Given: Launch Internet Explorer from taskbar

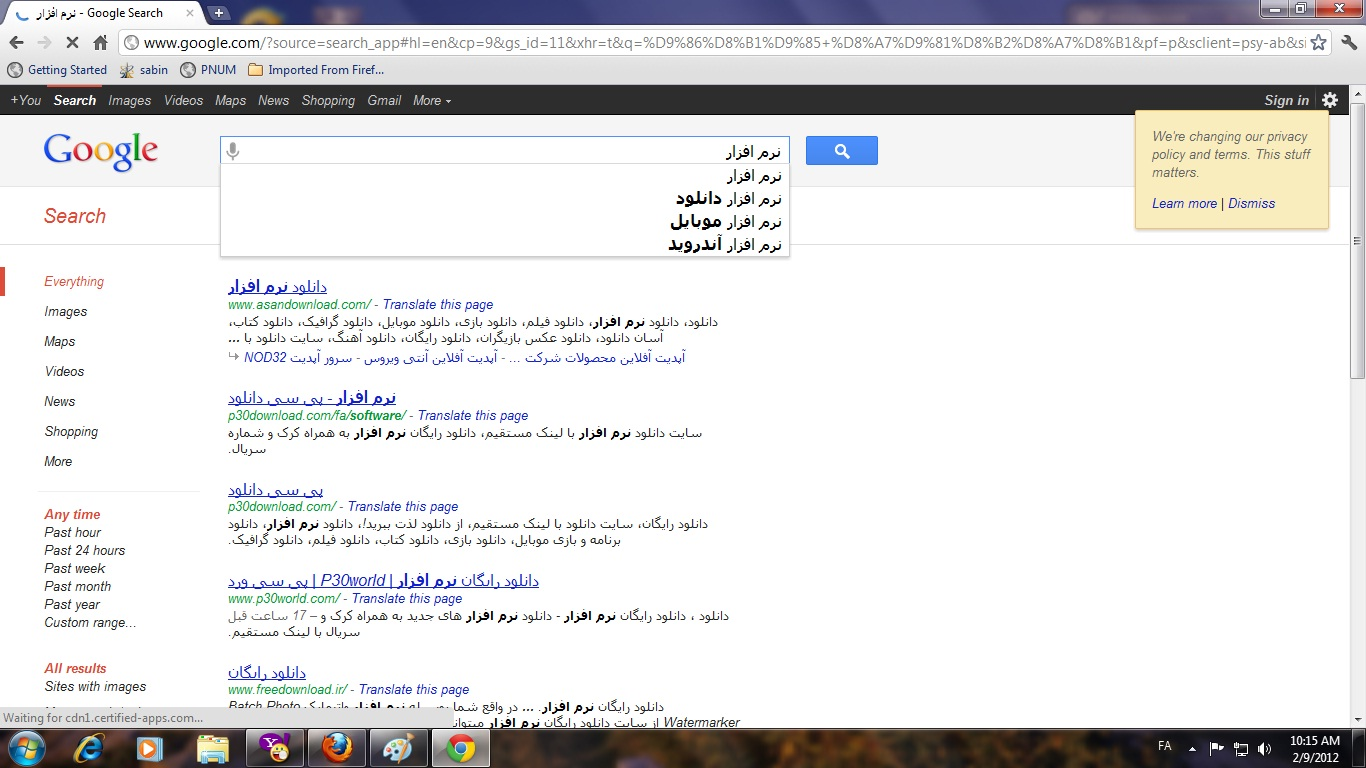Looking at the screenshot, I should tap(91, 748).
